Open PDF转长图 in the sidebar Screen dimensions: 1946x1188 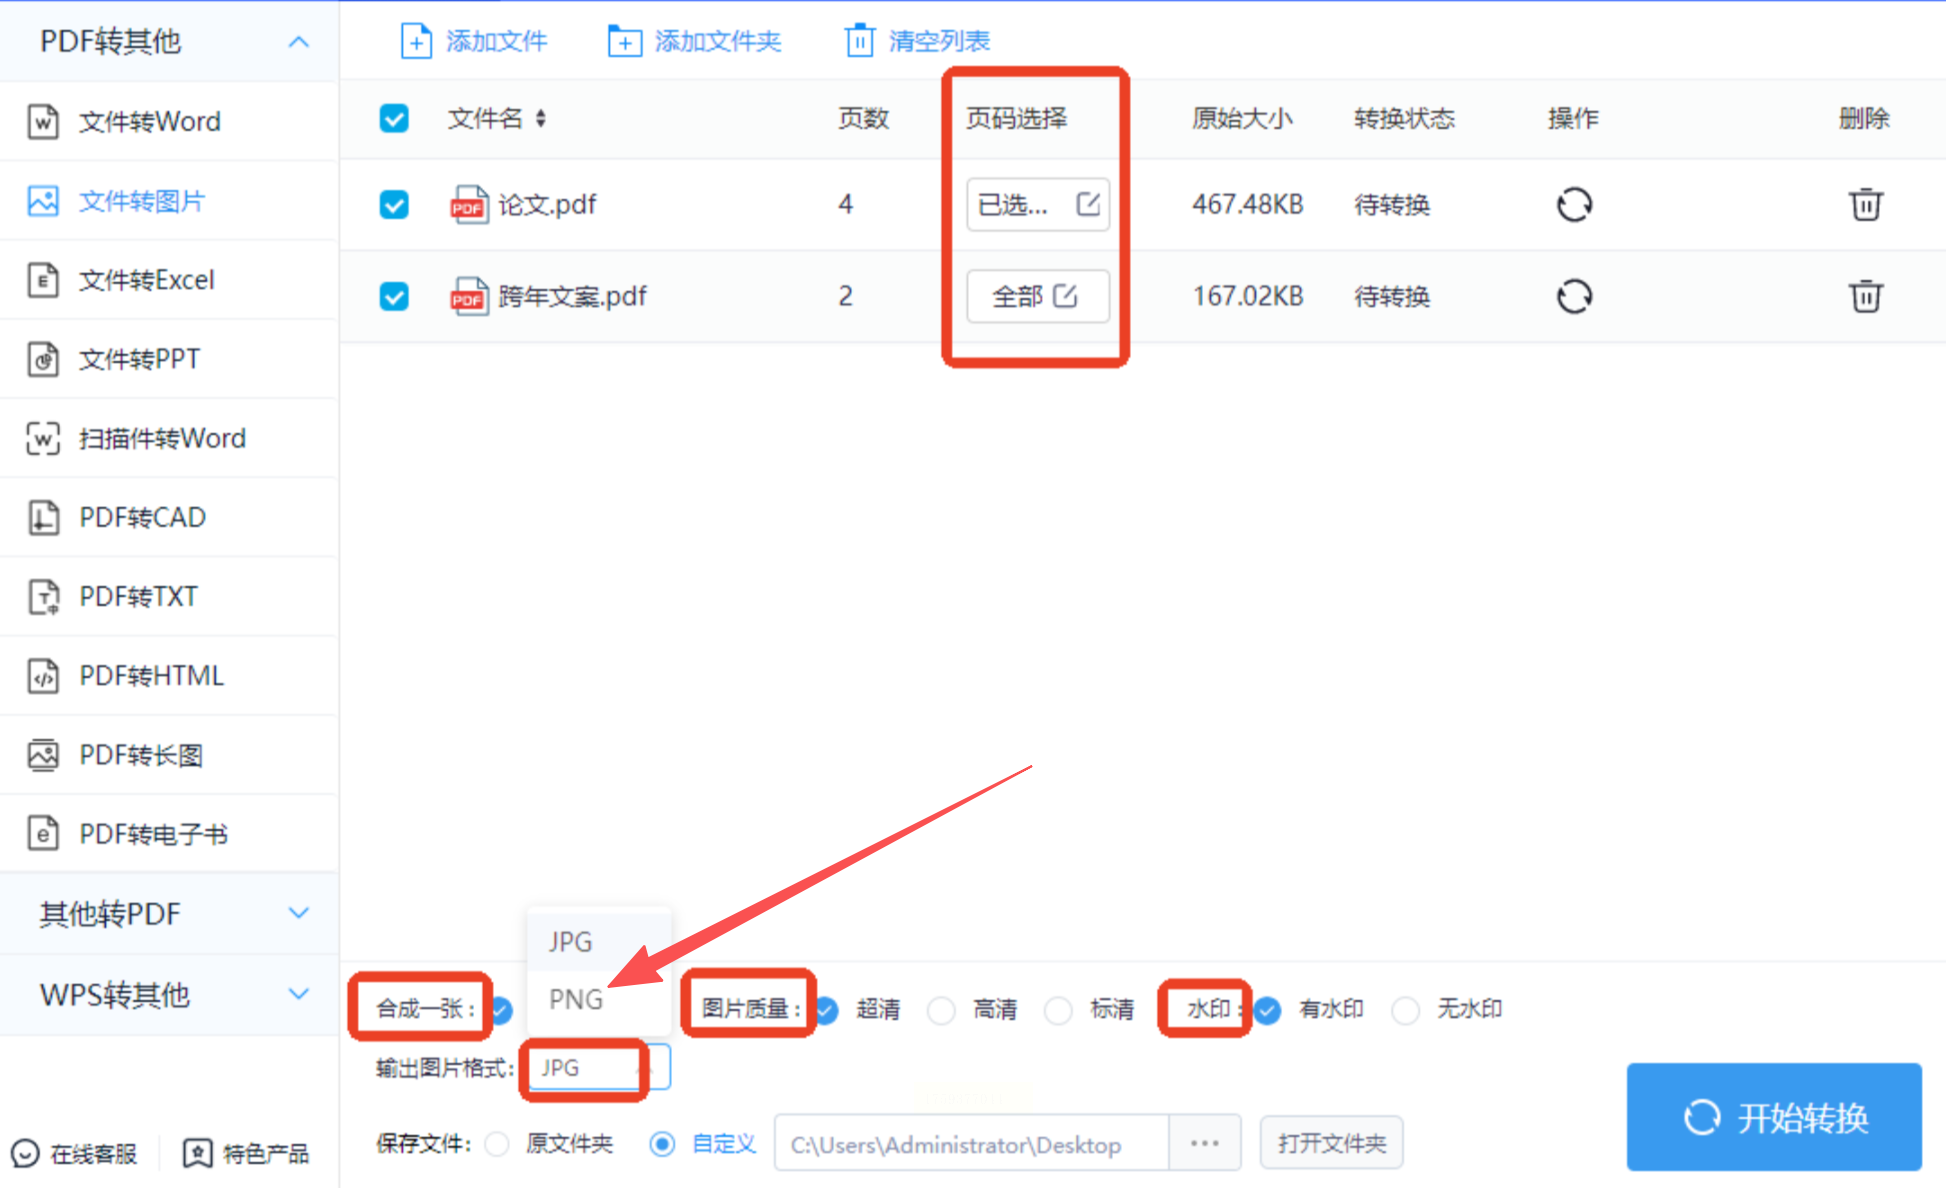(141, 755)
